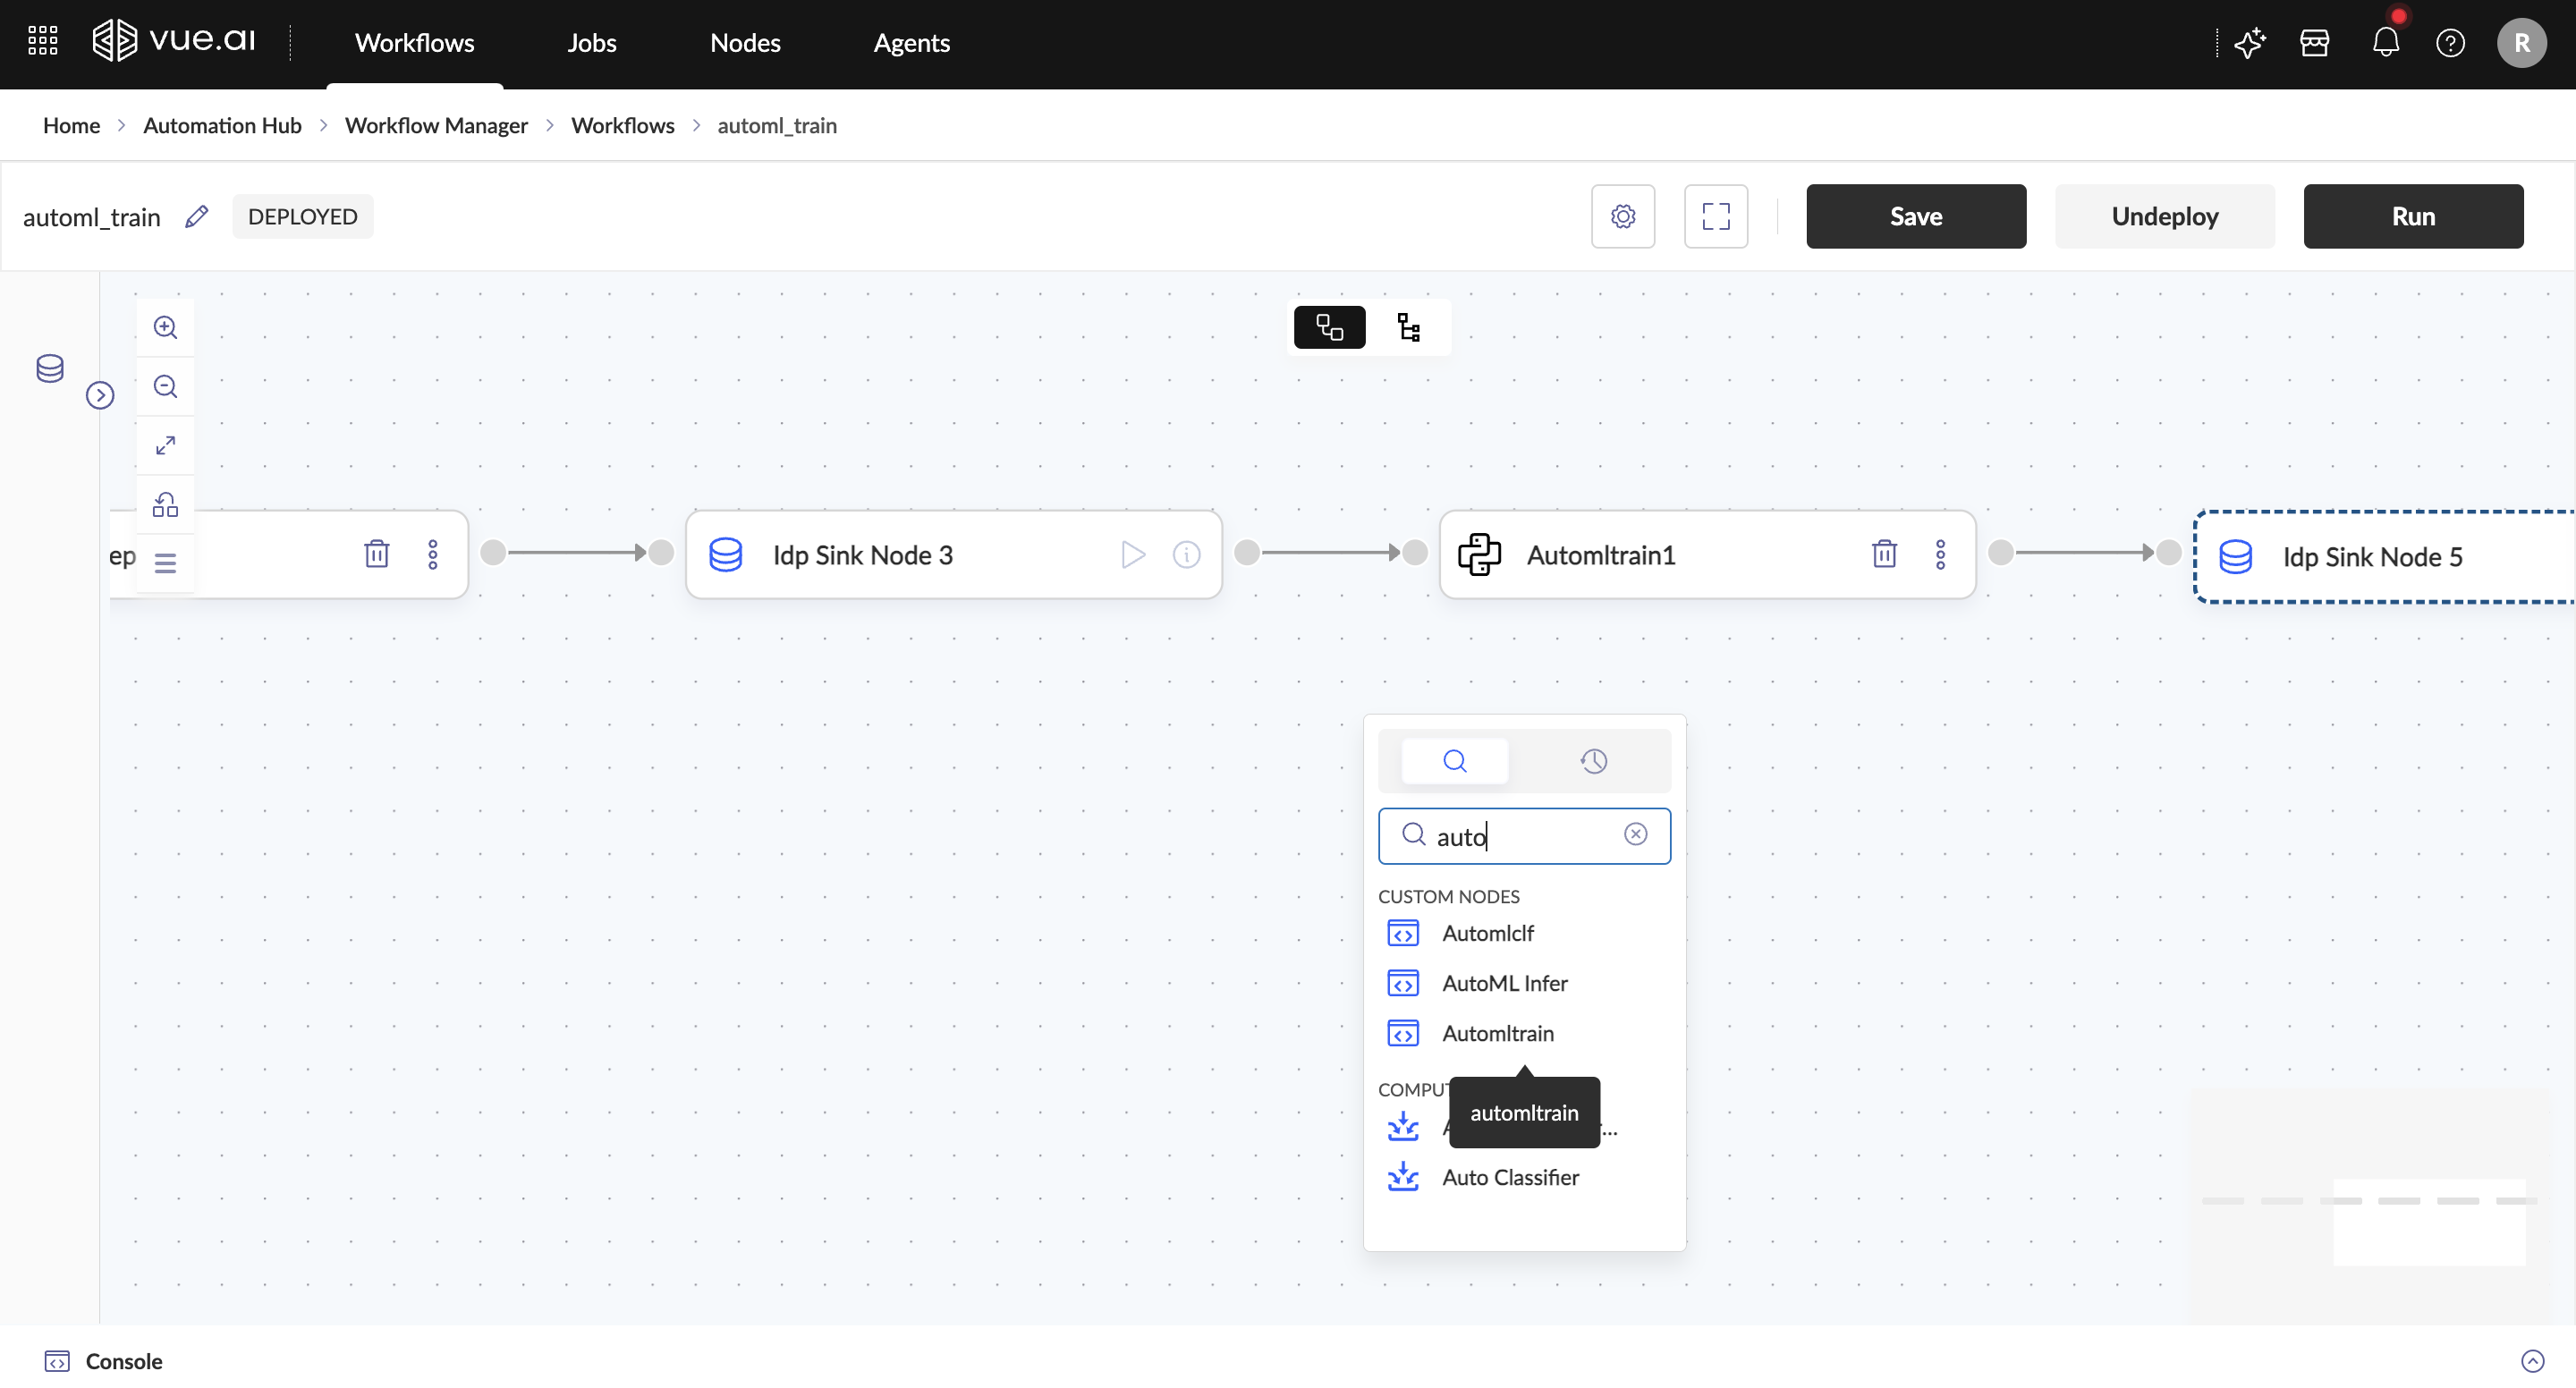Viewport: 2576px width, 1388px height.
Task: Click the fullscreen canvas icon
Action: tap(1716, 216)
